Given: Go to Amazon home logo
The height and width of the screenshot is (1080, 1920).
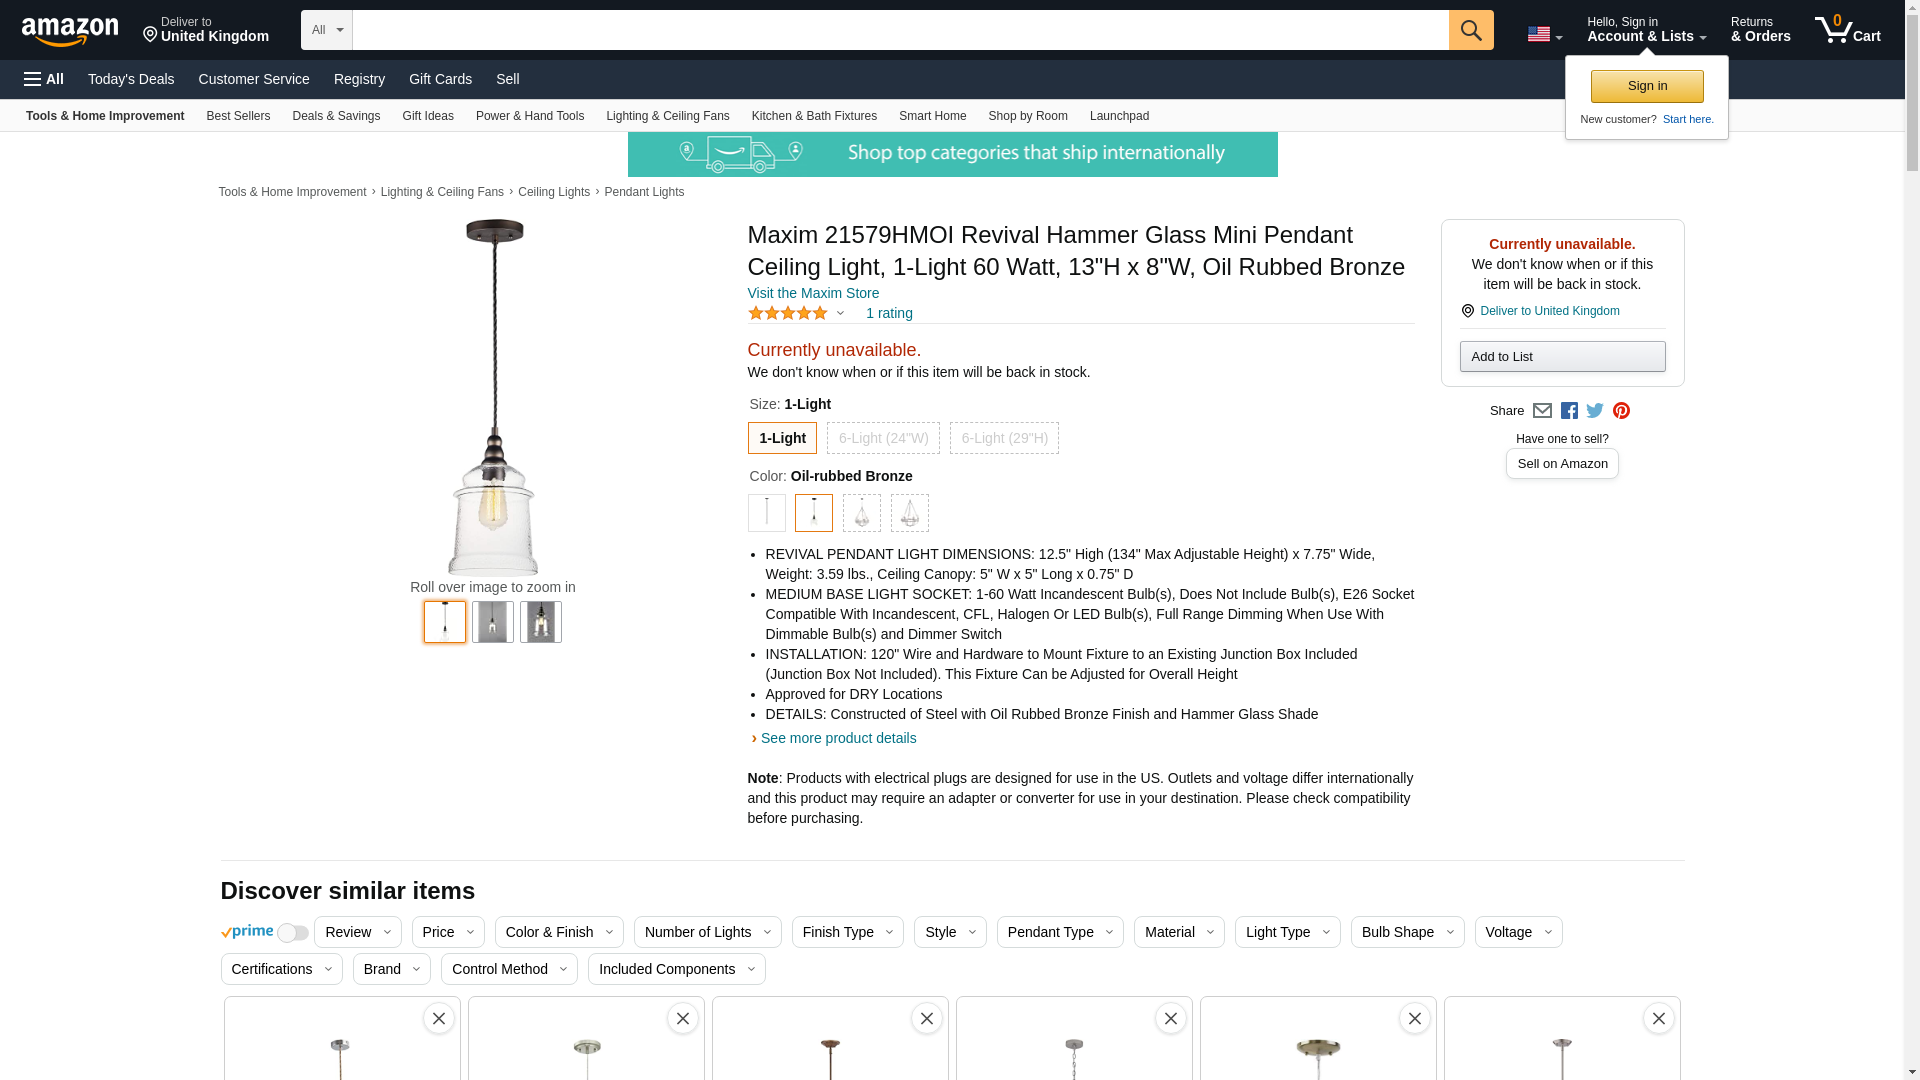Looking at the screenshot, I should click(70, 31).
